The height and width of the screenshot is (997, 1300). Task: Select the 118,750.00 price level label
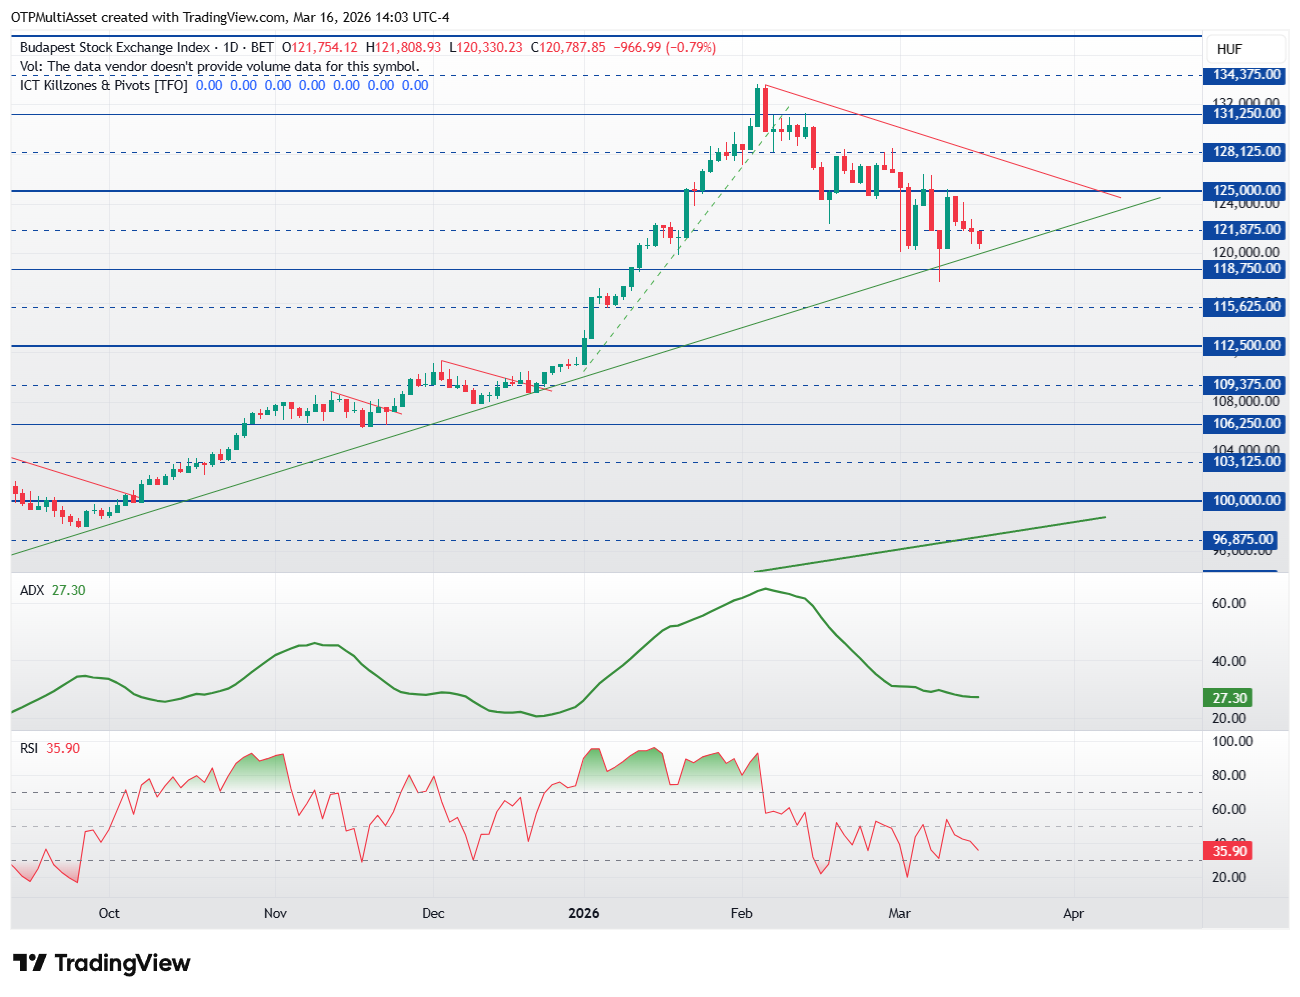[1246, 268]
